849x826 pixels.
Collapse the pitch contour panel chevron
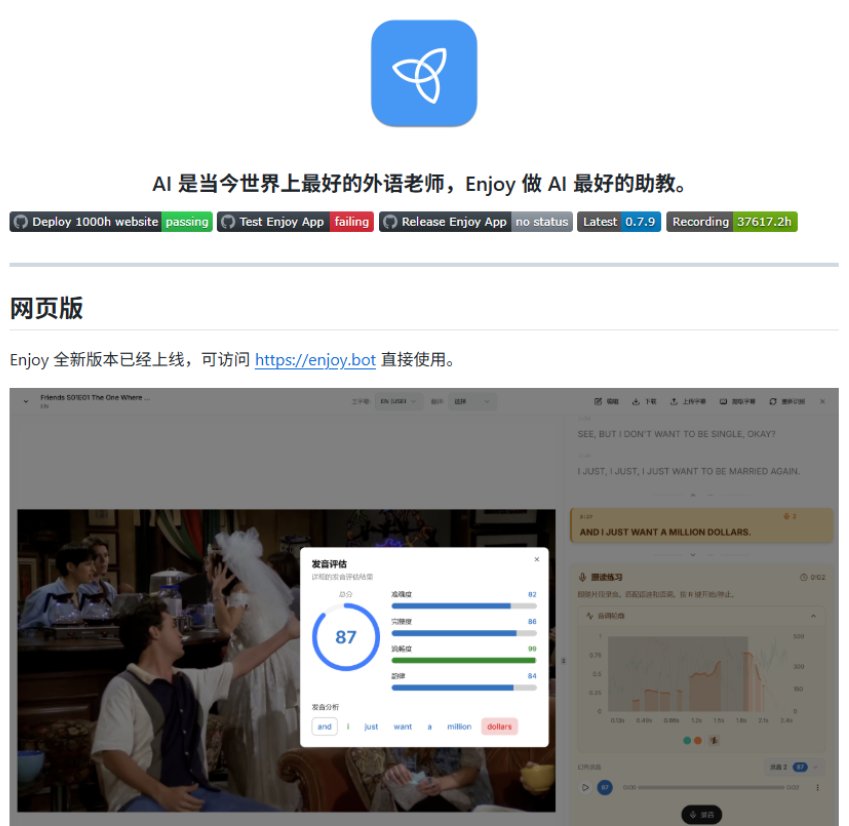(813, 616)
